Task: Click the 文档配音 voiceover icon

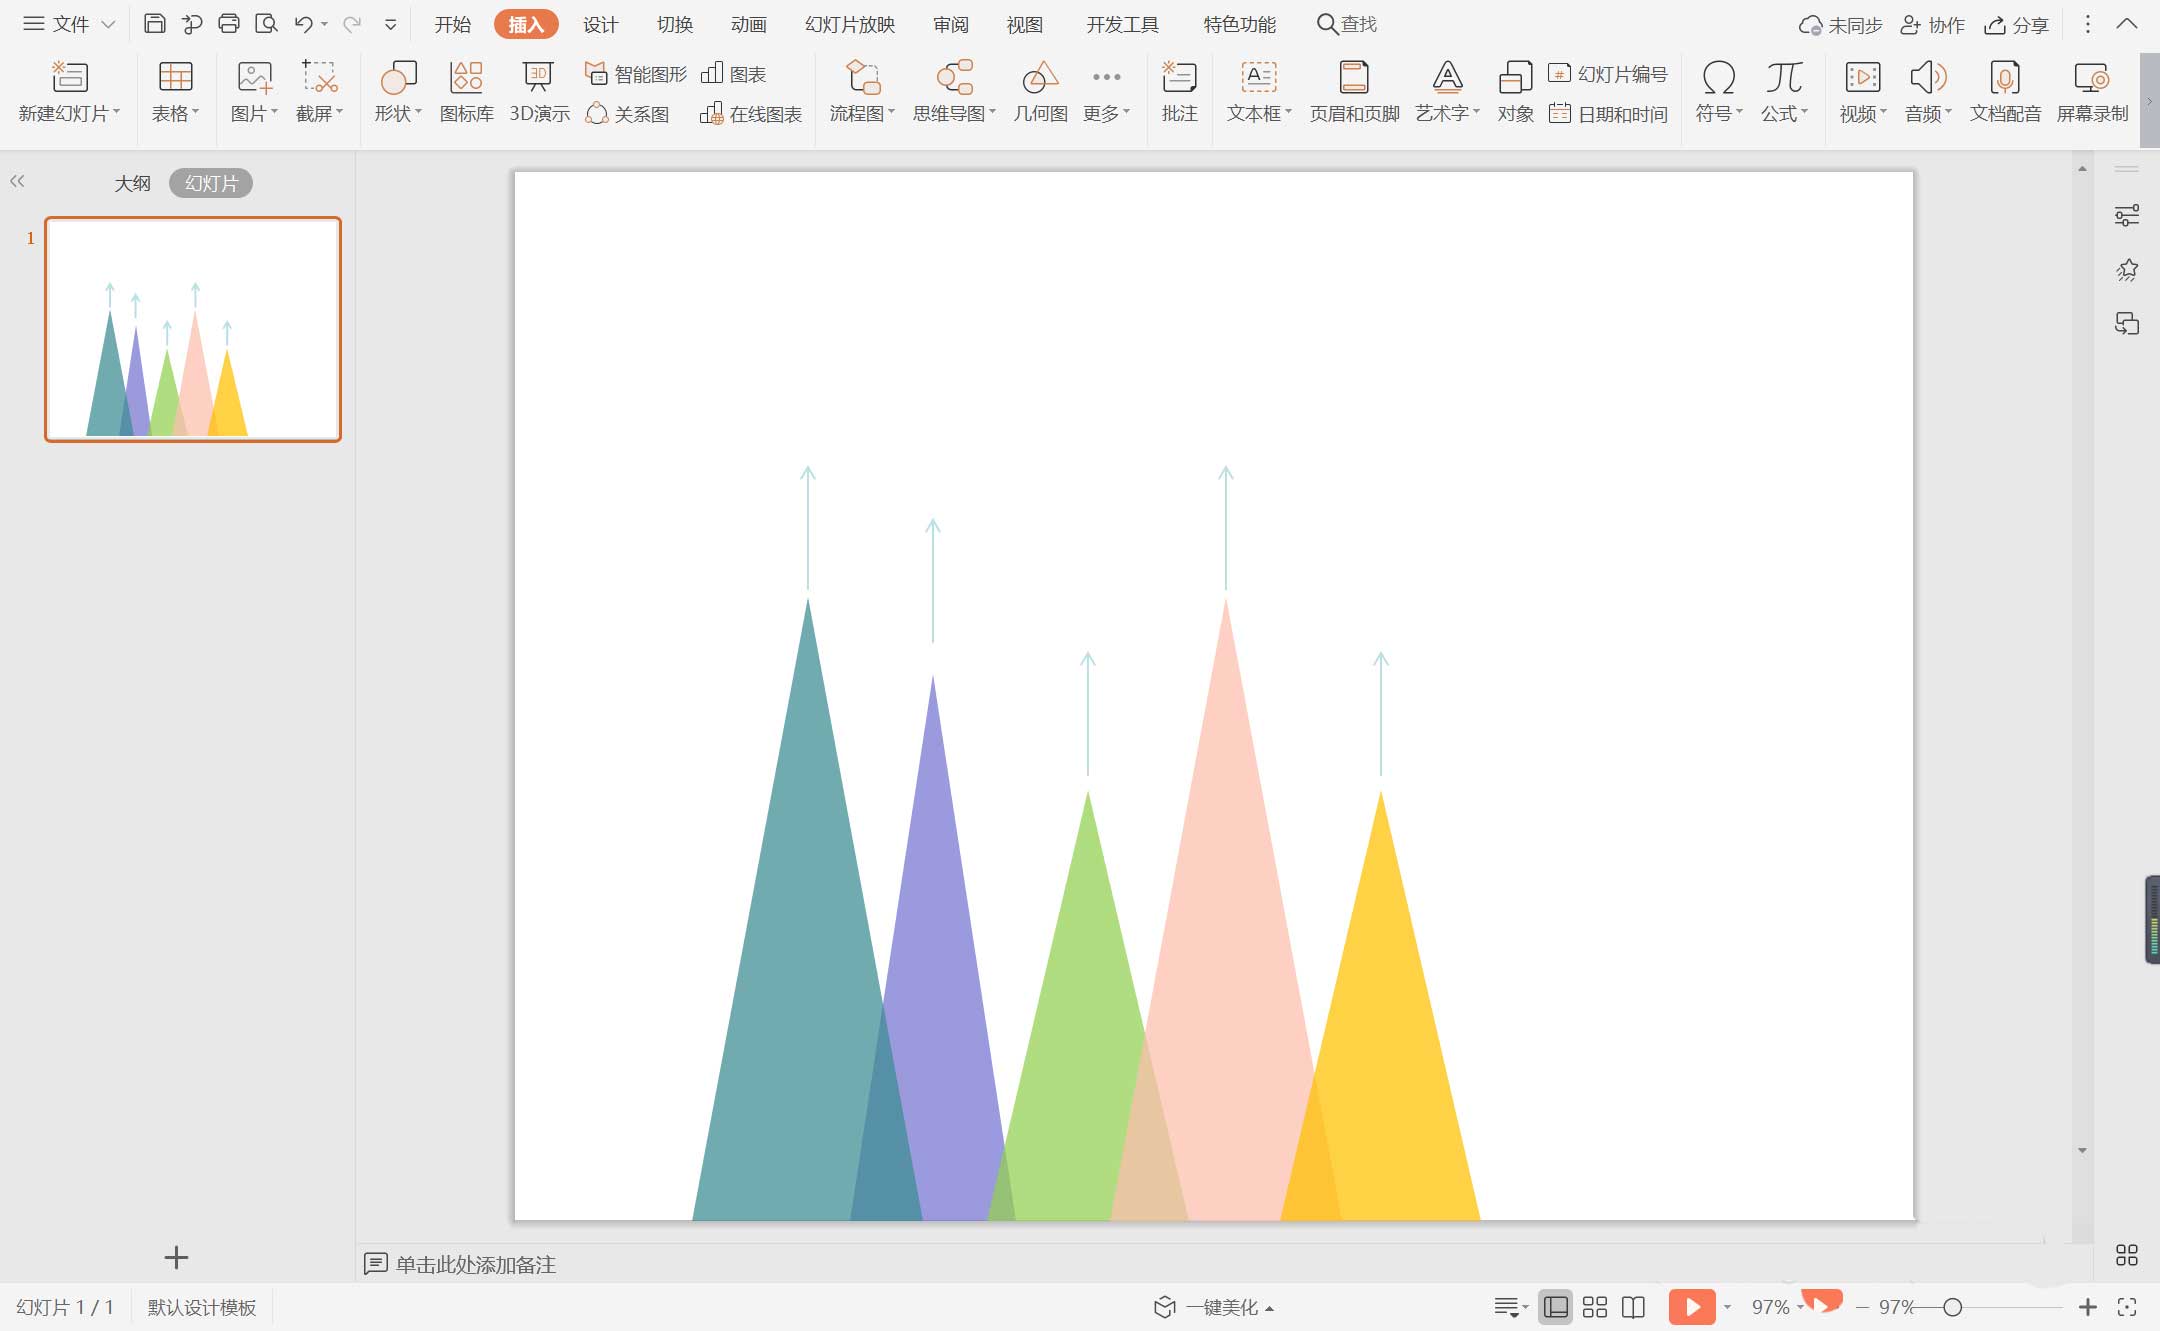Action: [2005, 78]
